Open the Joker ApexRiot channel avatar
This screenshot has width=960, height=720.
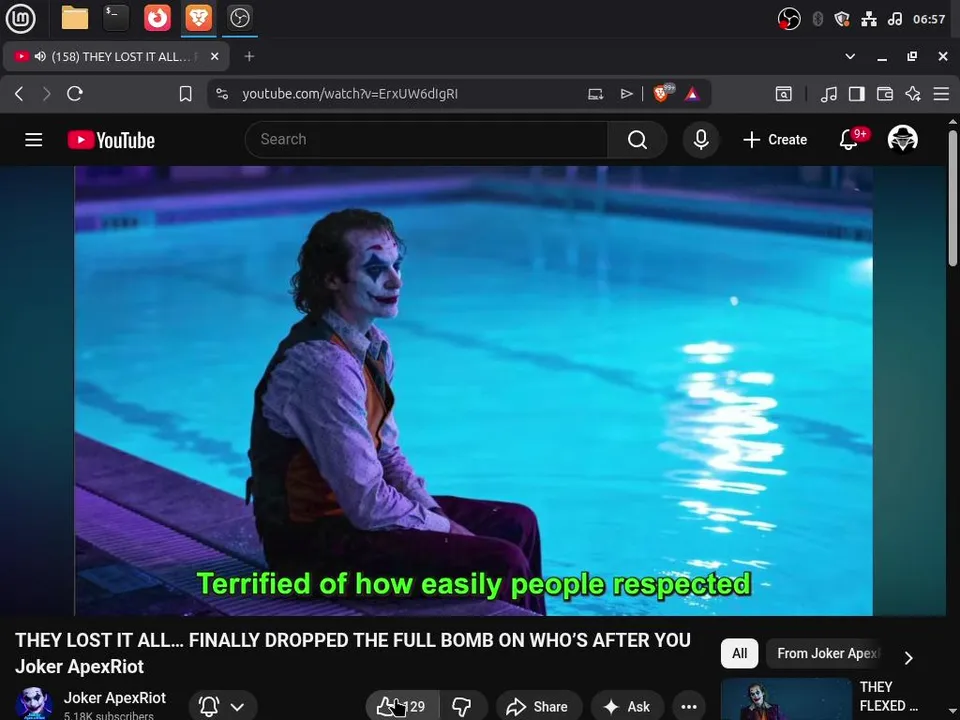33,703
